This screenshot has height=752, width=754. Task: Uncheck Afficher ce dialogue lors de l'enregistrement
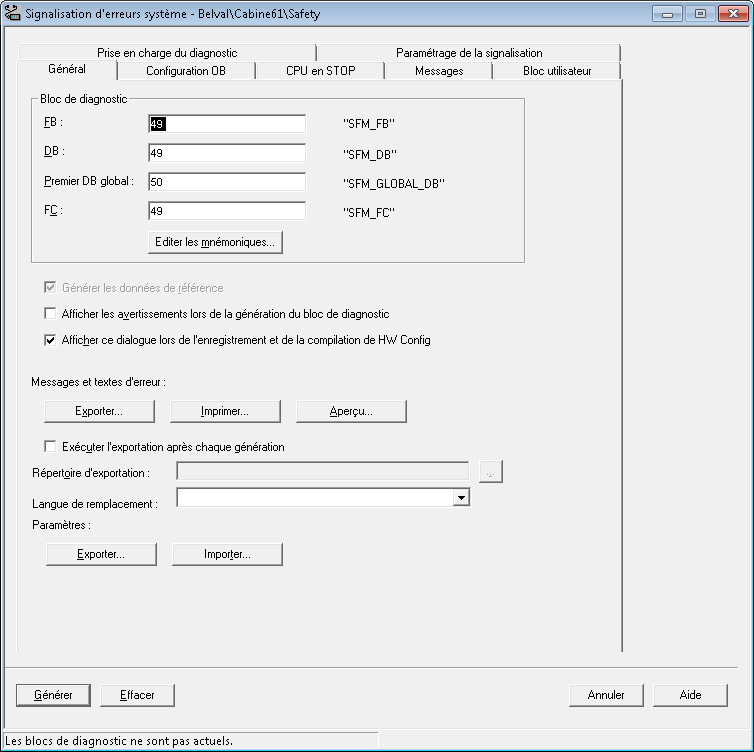click(50, 340)
